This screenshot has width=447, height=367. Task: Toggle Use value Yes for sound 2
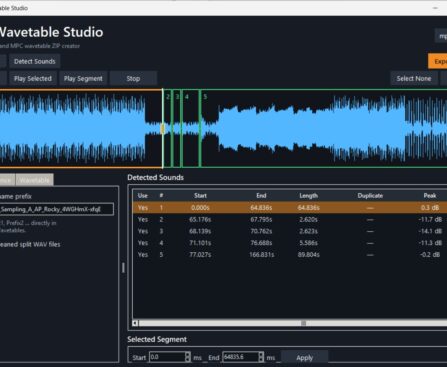tap(143, 219)
